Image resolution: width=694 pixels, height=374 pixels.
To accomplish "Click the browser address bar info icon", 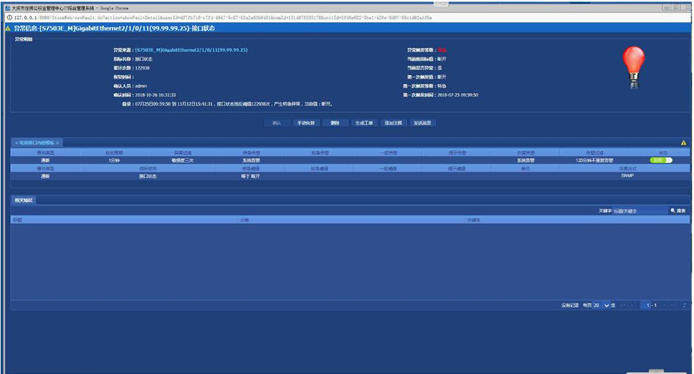I will tap(9, 18).
